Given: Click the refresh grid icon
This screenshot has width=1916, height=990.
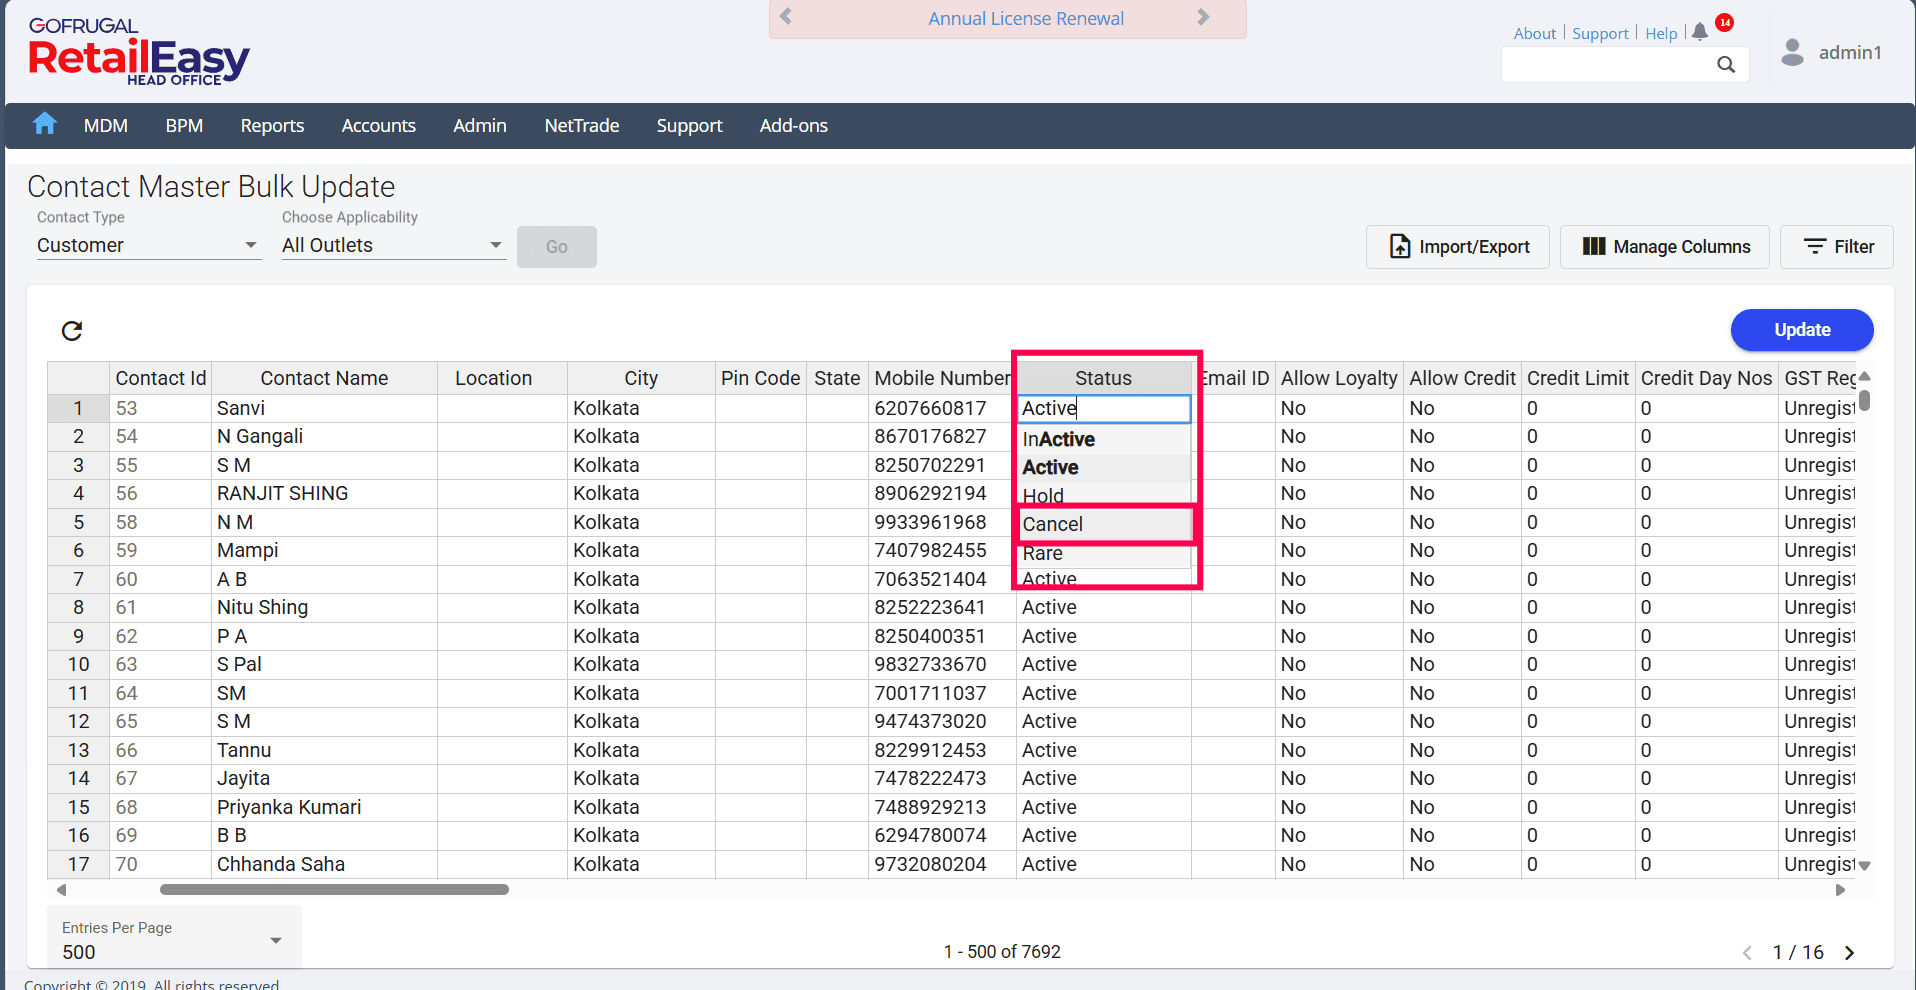Looking at the screenshot, I should point(72,331).
